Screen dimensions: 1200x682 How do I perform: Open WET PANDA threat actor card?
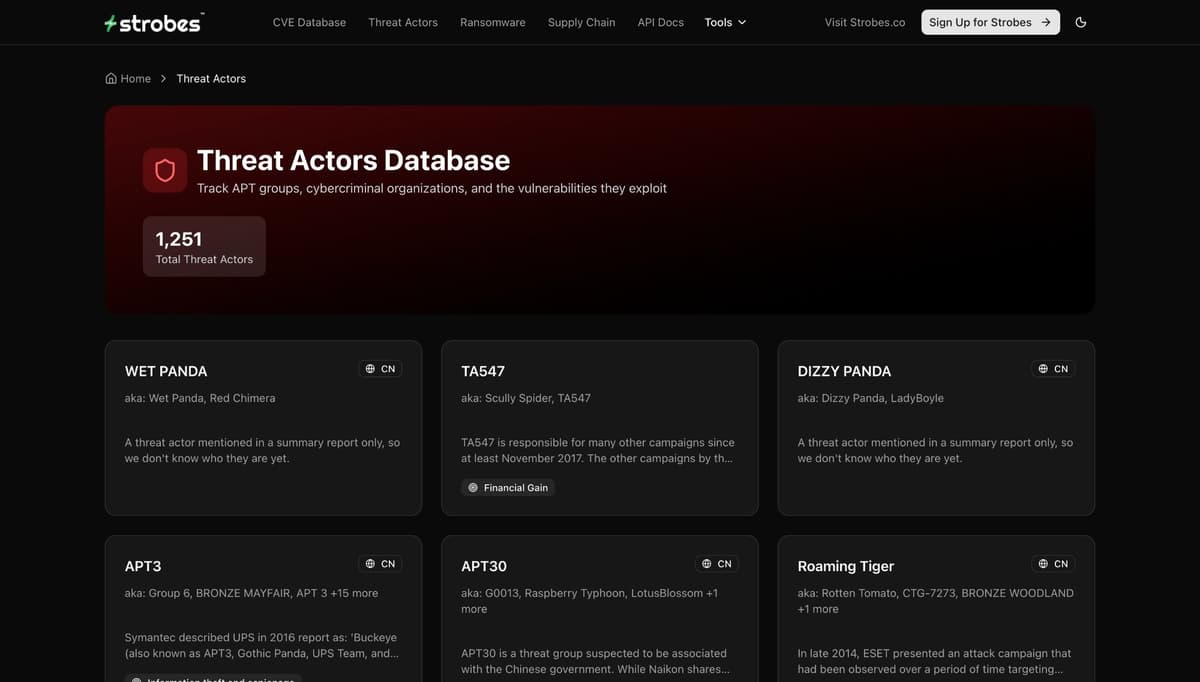click(263, 428)
